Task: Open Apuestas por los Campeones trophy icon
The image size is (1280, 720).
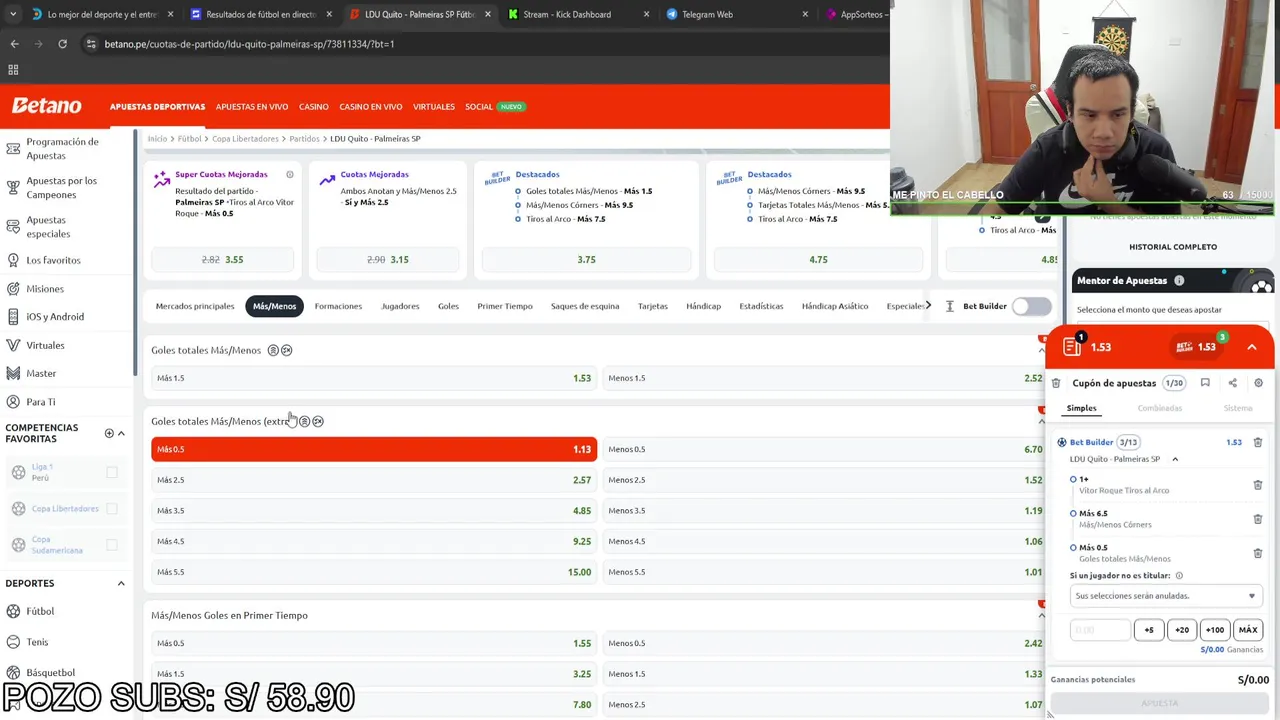Action: [x=13, y=187]
